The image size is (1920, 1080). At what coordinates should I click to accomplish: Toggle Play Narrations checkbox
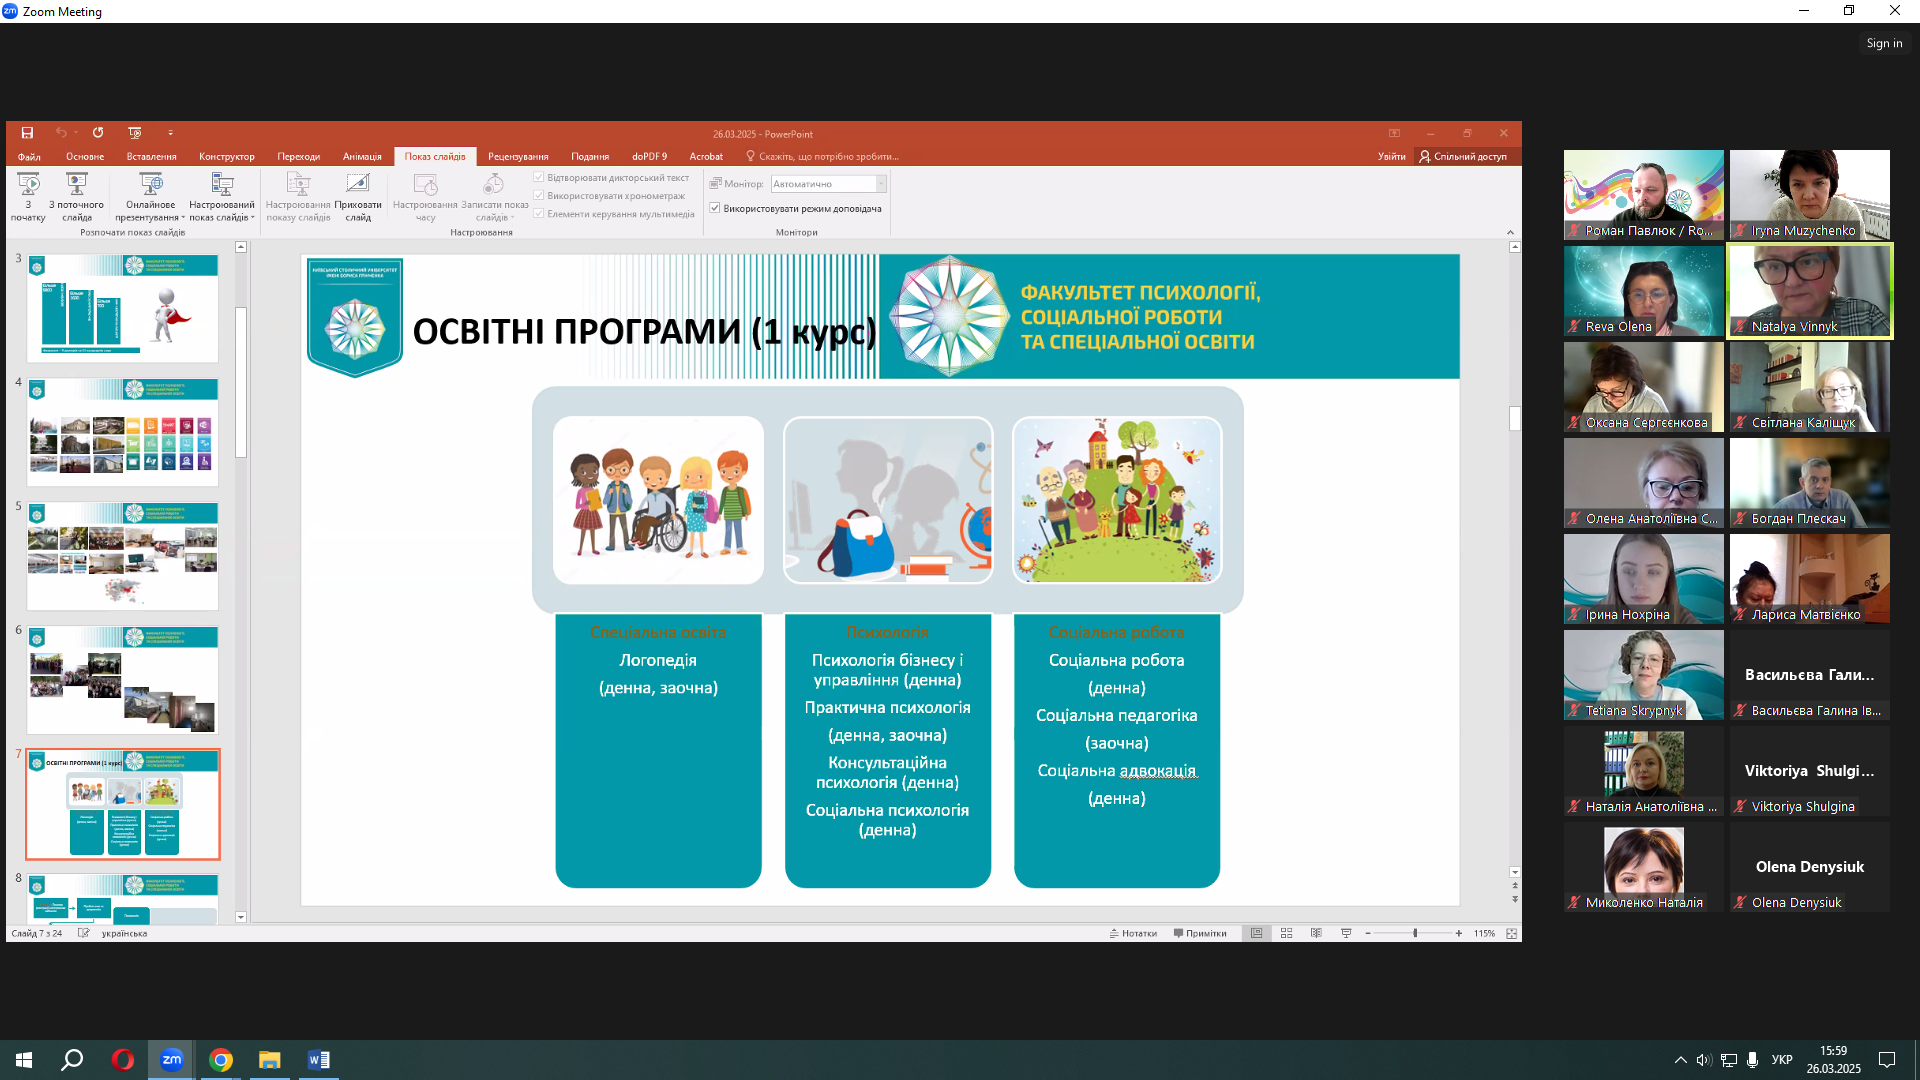point(539,178)
